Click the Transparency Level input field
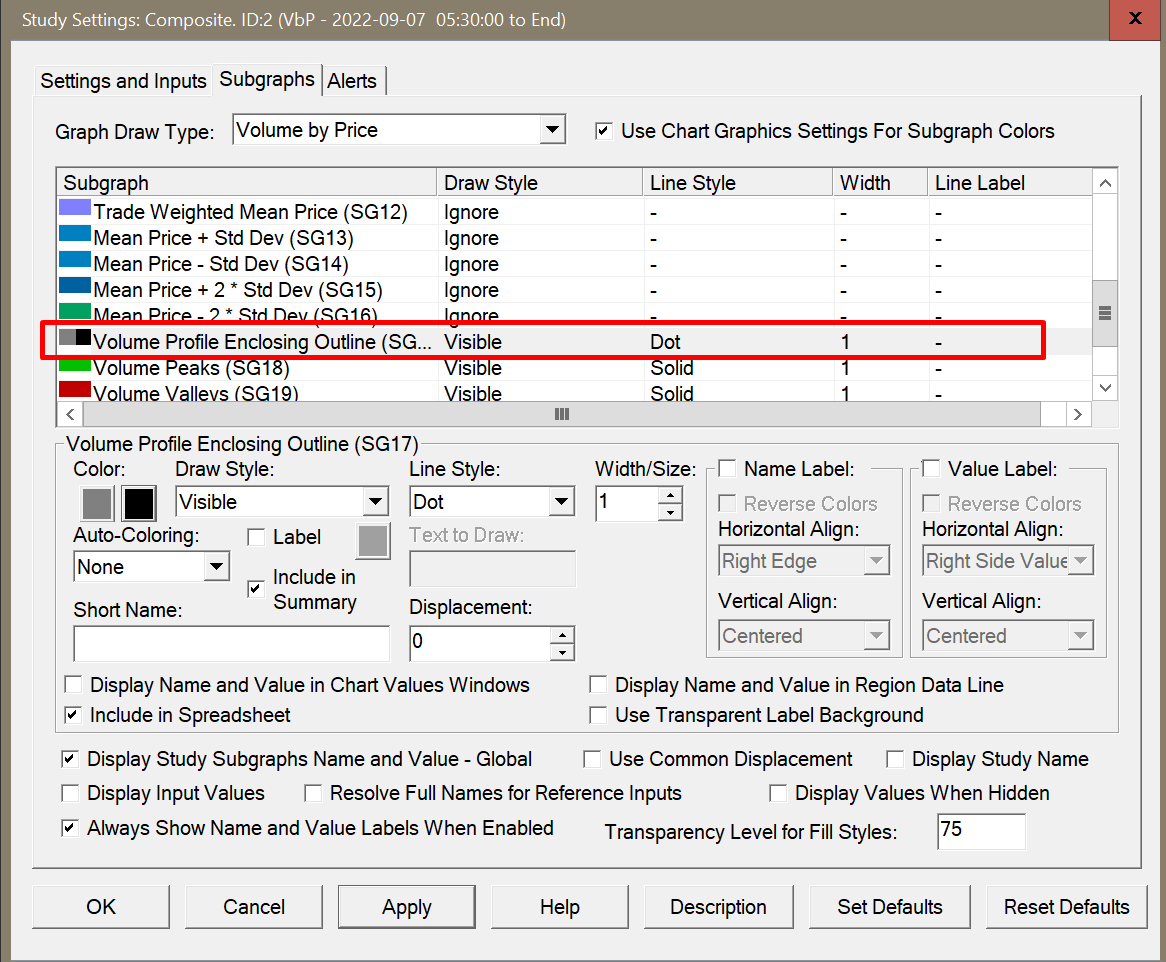Viewport: 1166px width, 962px height. coord(980,831)
